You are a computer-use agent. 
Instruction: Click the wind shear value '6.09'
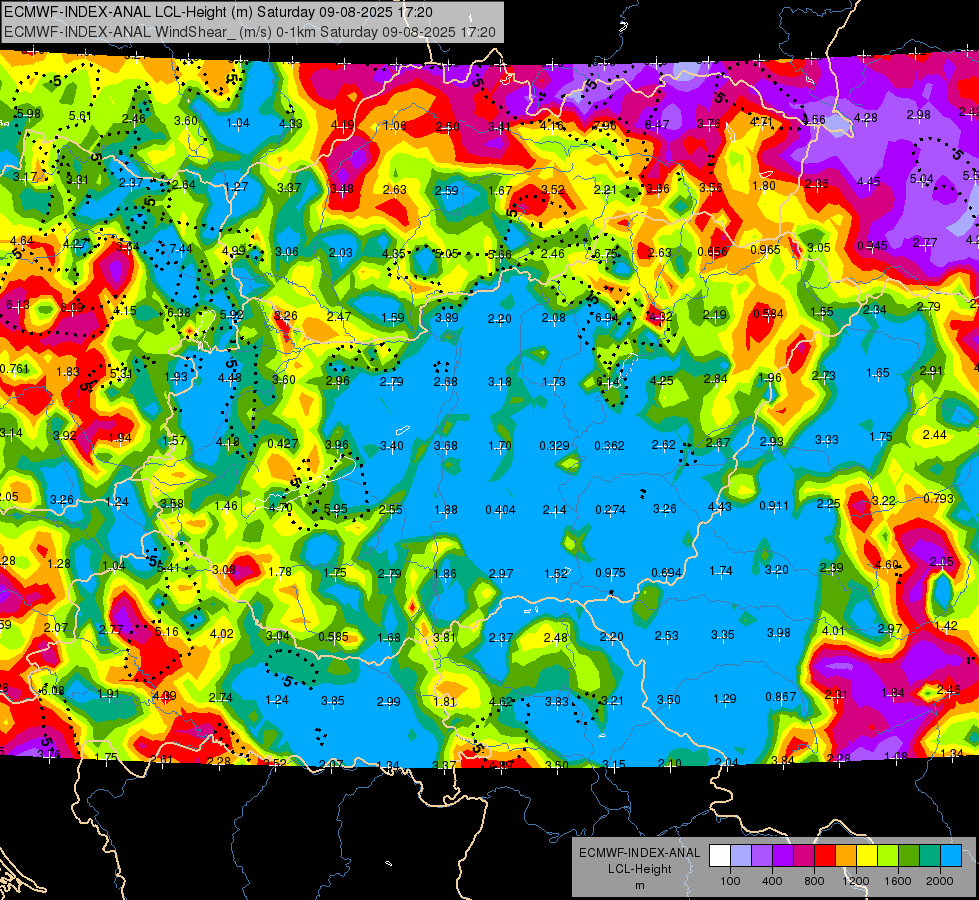coord(72,307)
